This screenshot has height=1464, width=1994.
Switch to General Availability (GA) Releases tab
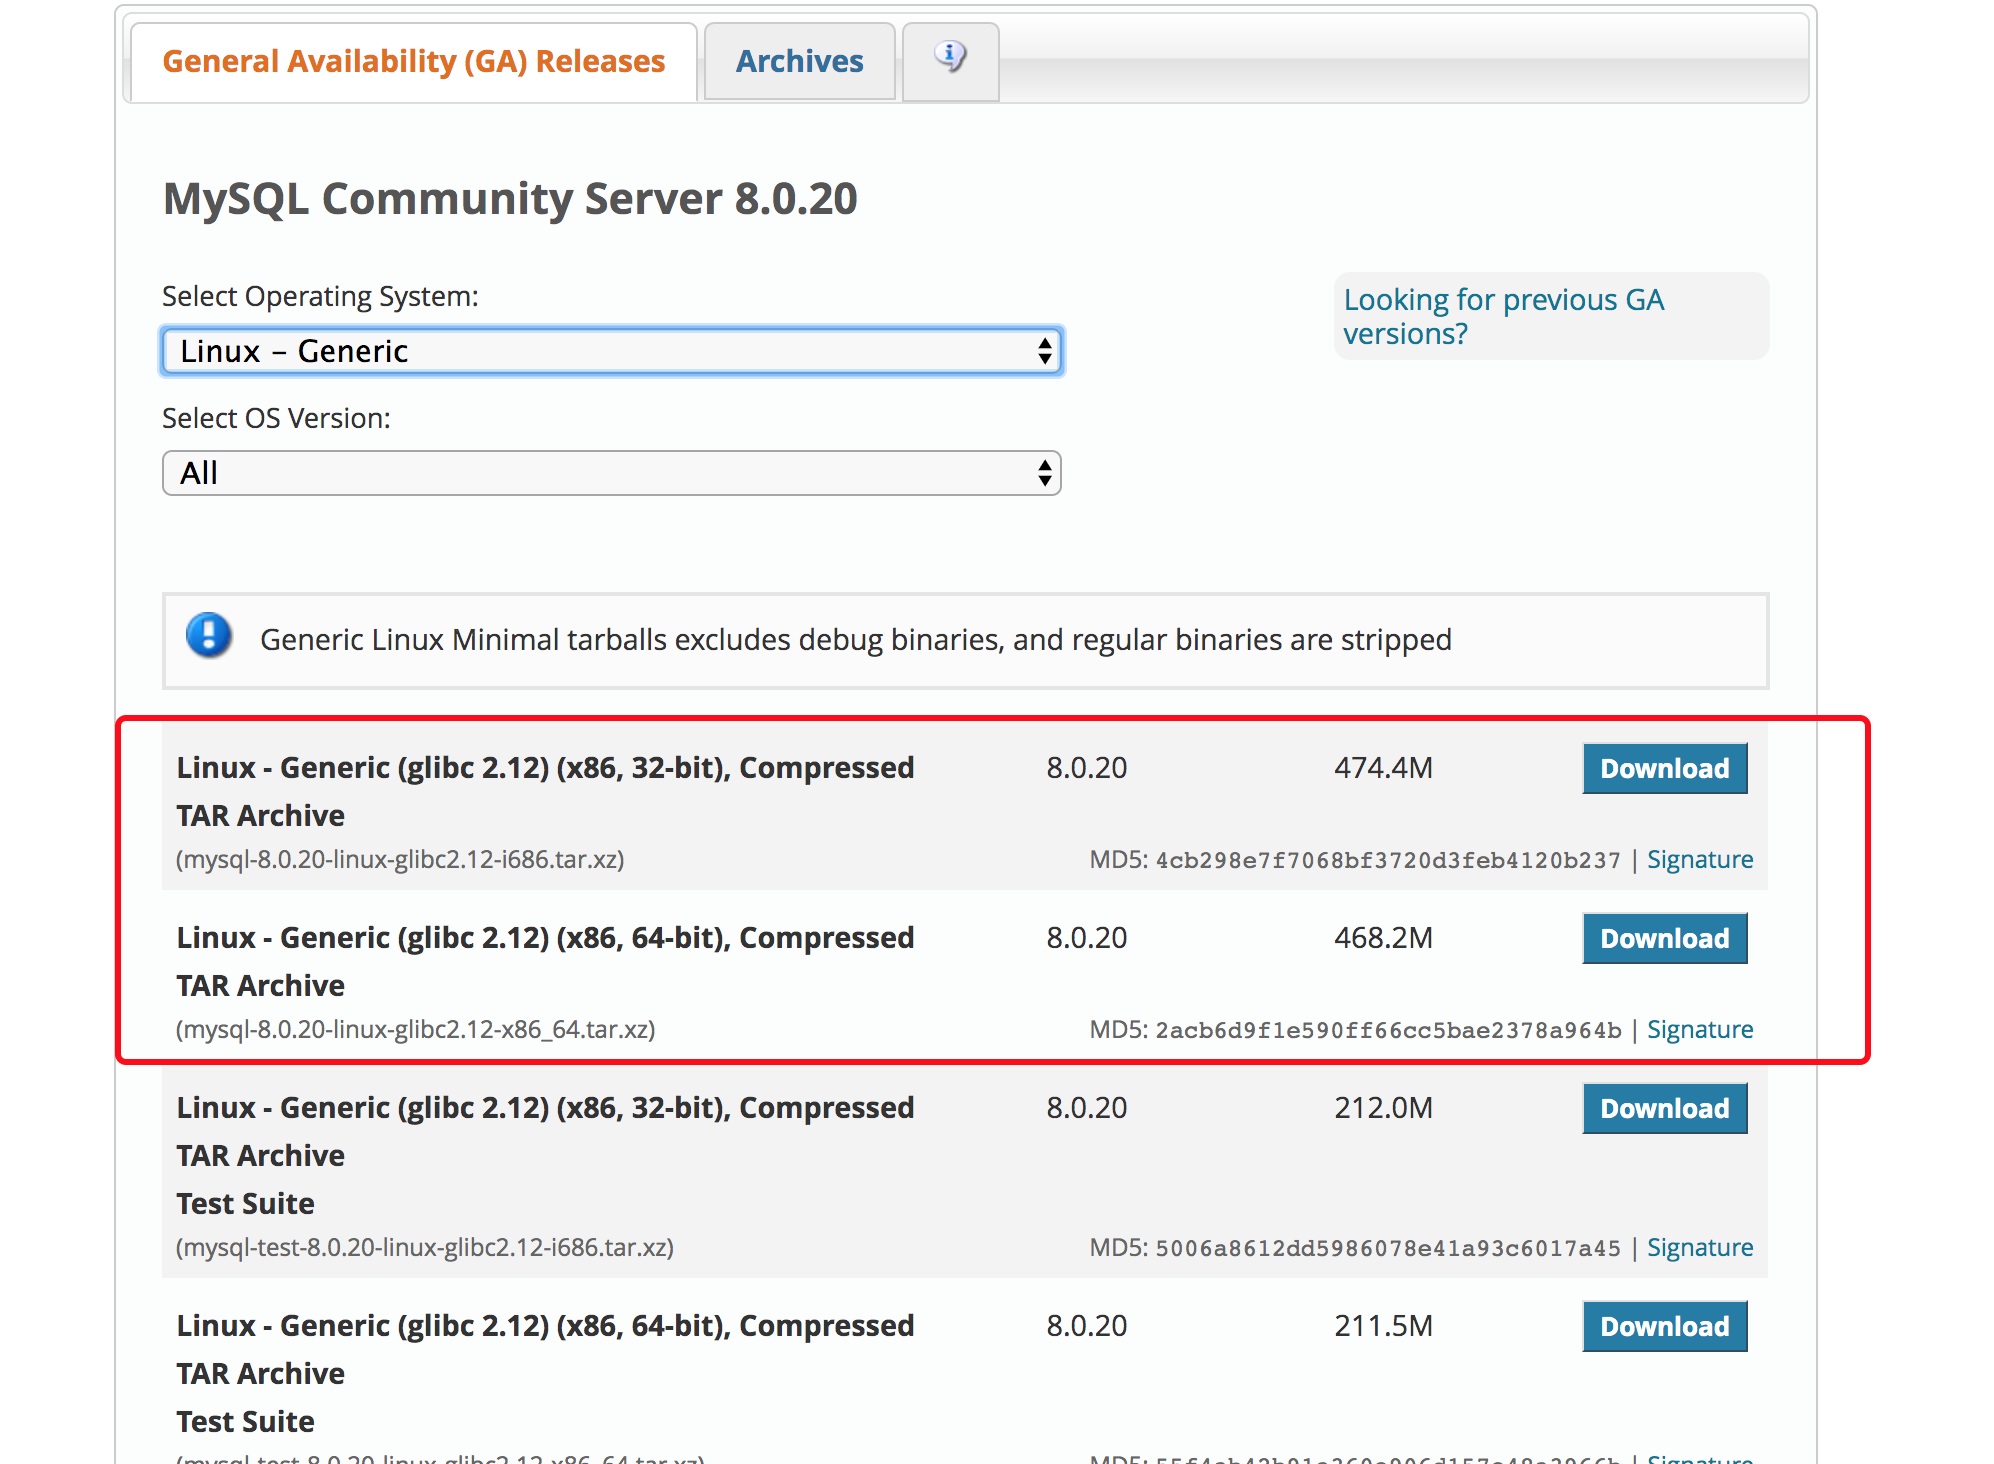click(x=414, y=62)
